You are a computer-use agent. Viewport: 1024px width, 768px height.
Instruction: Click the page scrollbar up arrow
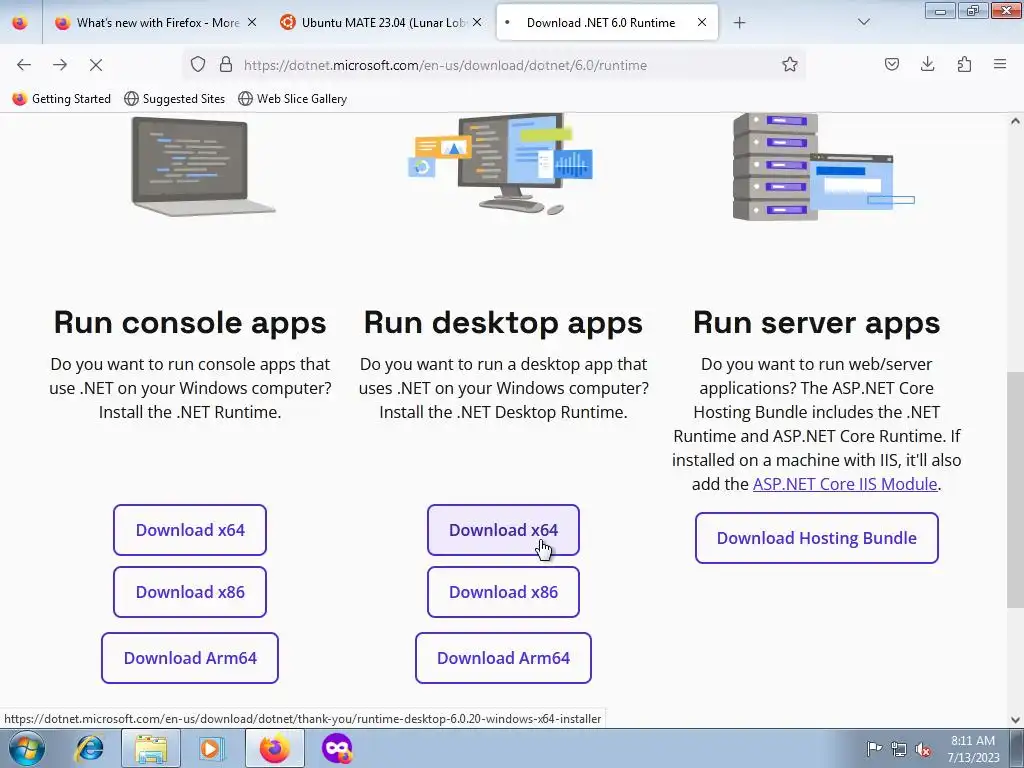[1015, 121]
